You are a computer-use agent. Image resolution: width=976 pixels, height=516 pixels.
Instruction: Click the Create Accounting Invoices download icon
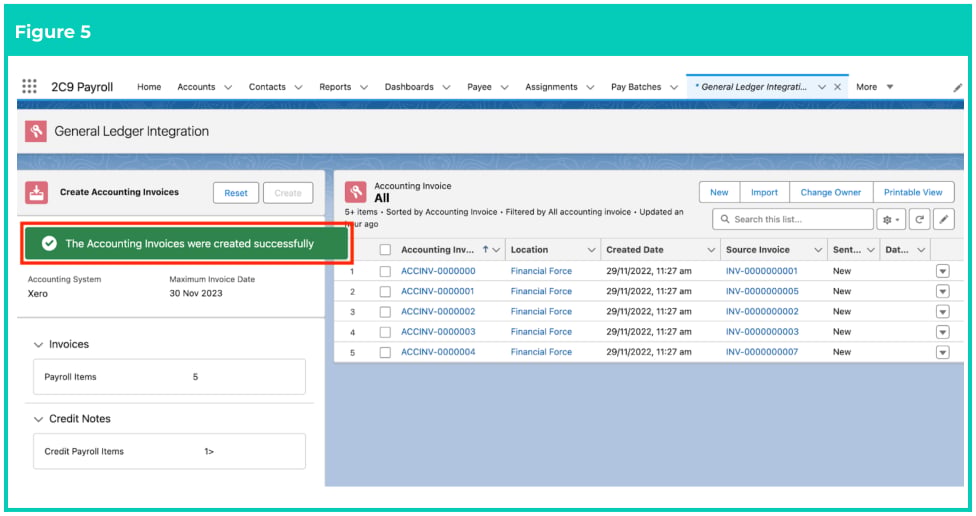click(37, 192)
